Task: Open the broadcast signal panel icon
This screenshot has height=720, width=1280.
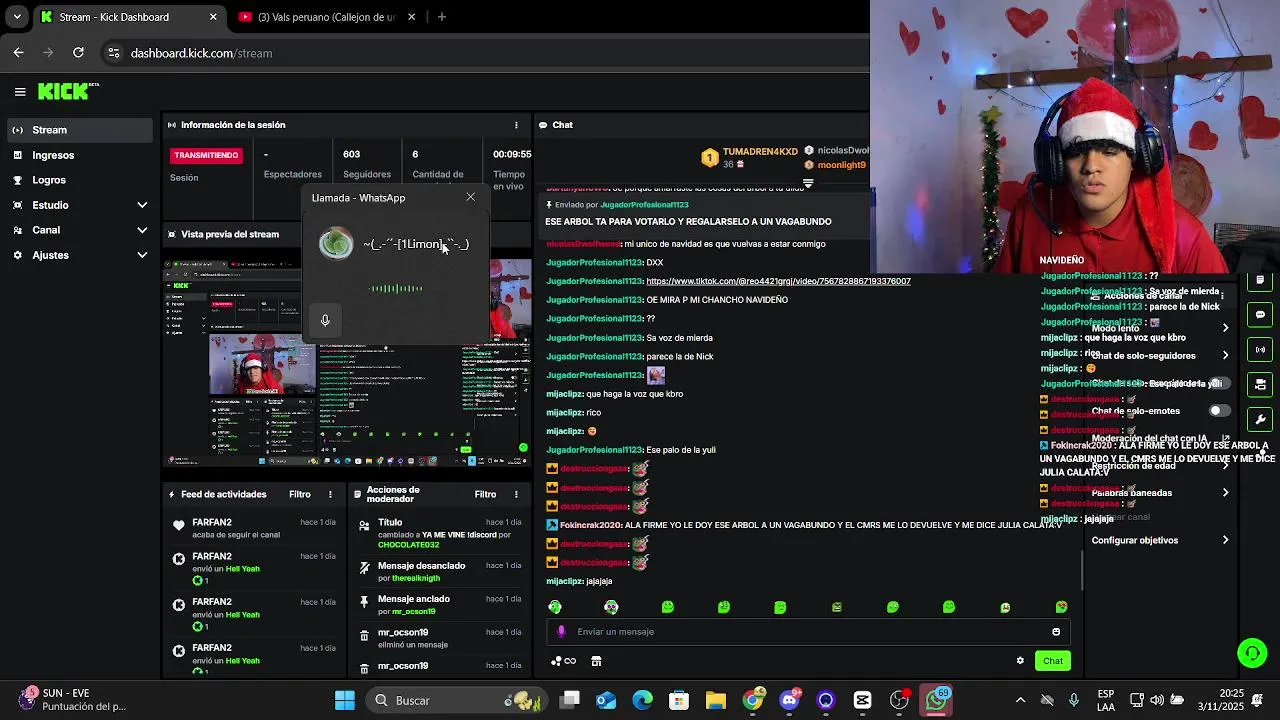Action: point(1260,350)
